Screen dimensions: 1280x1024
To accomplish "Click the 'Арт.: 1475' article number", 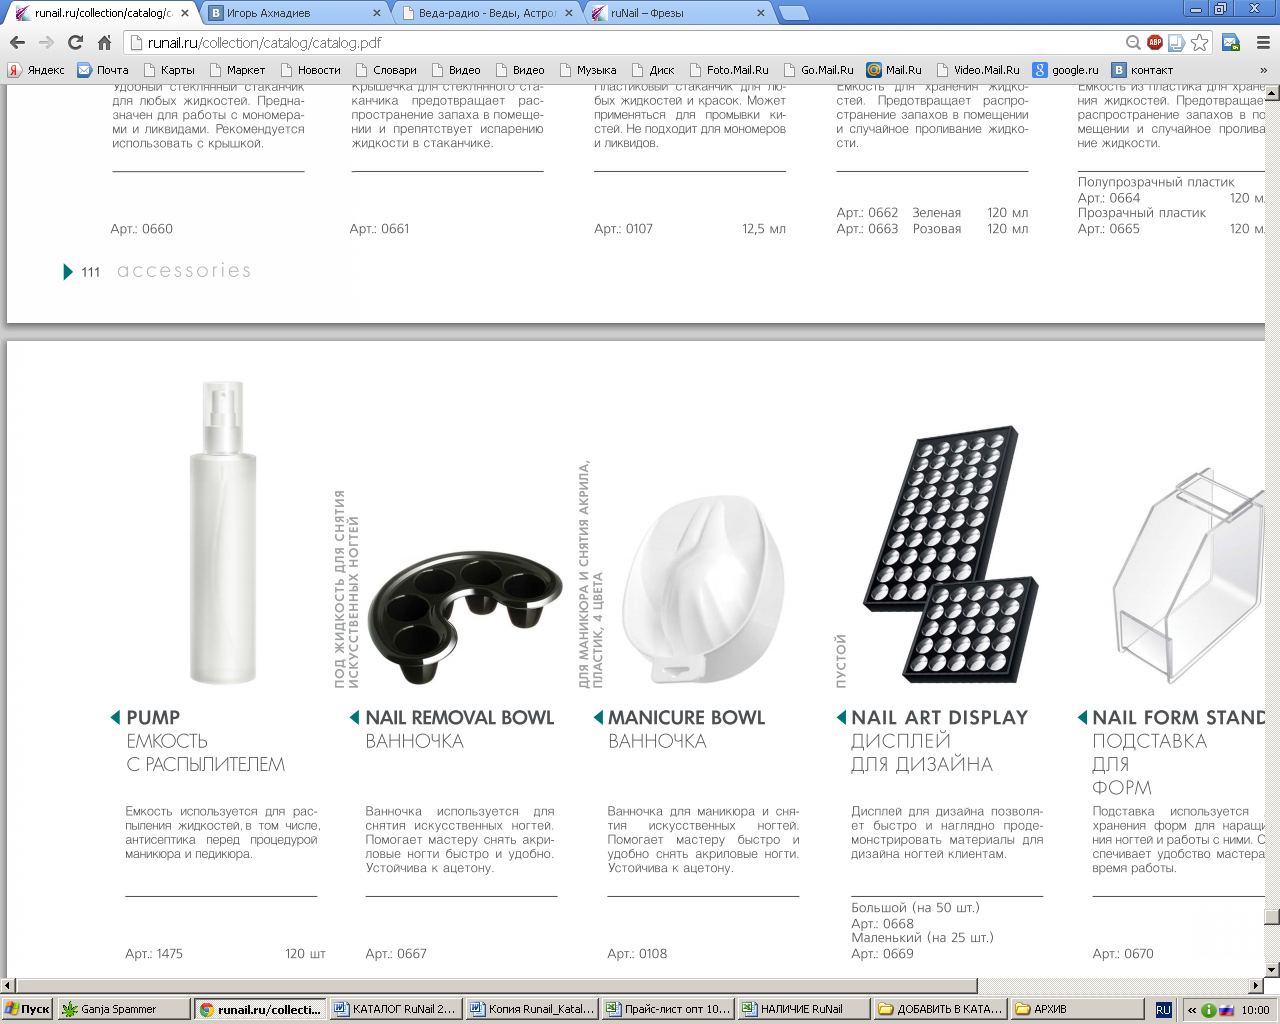I will click(154, 953).
